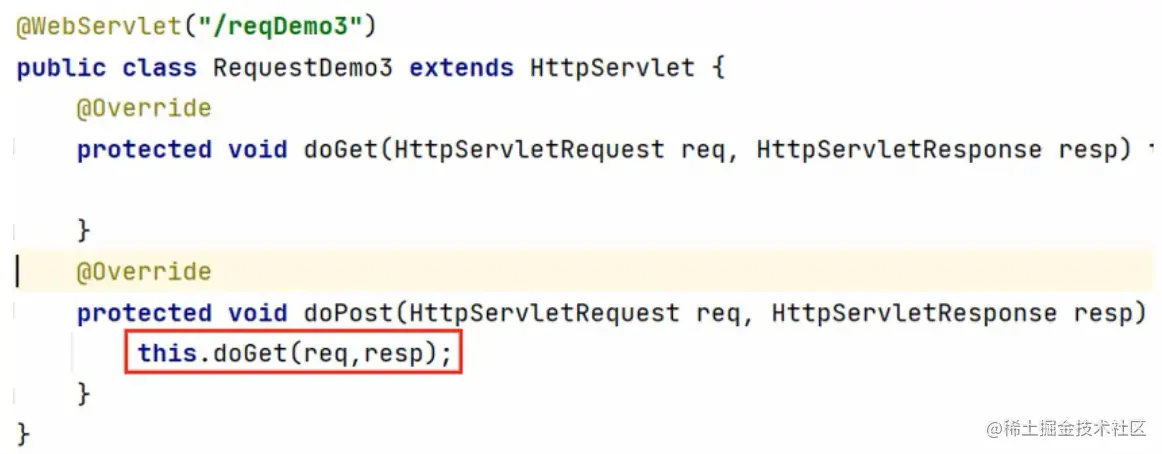This screenshot has height=454, width=1162.
Task: Click the first @Override annotation
Action: coord(144,110)
